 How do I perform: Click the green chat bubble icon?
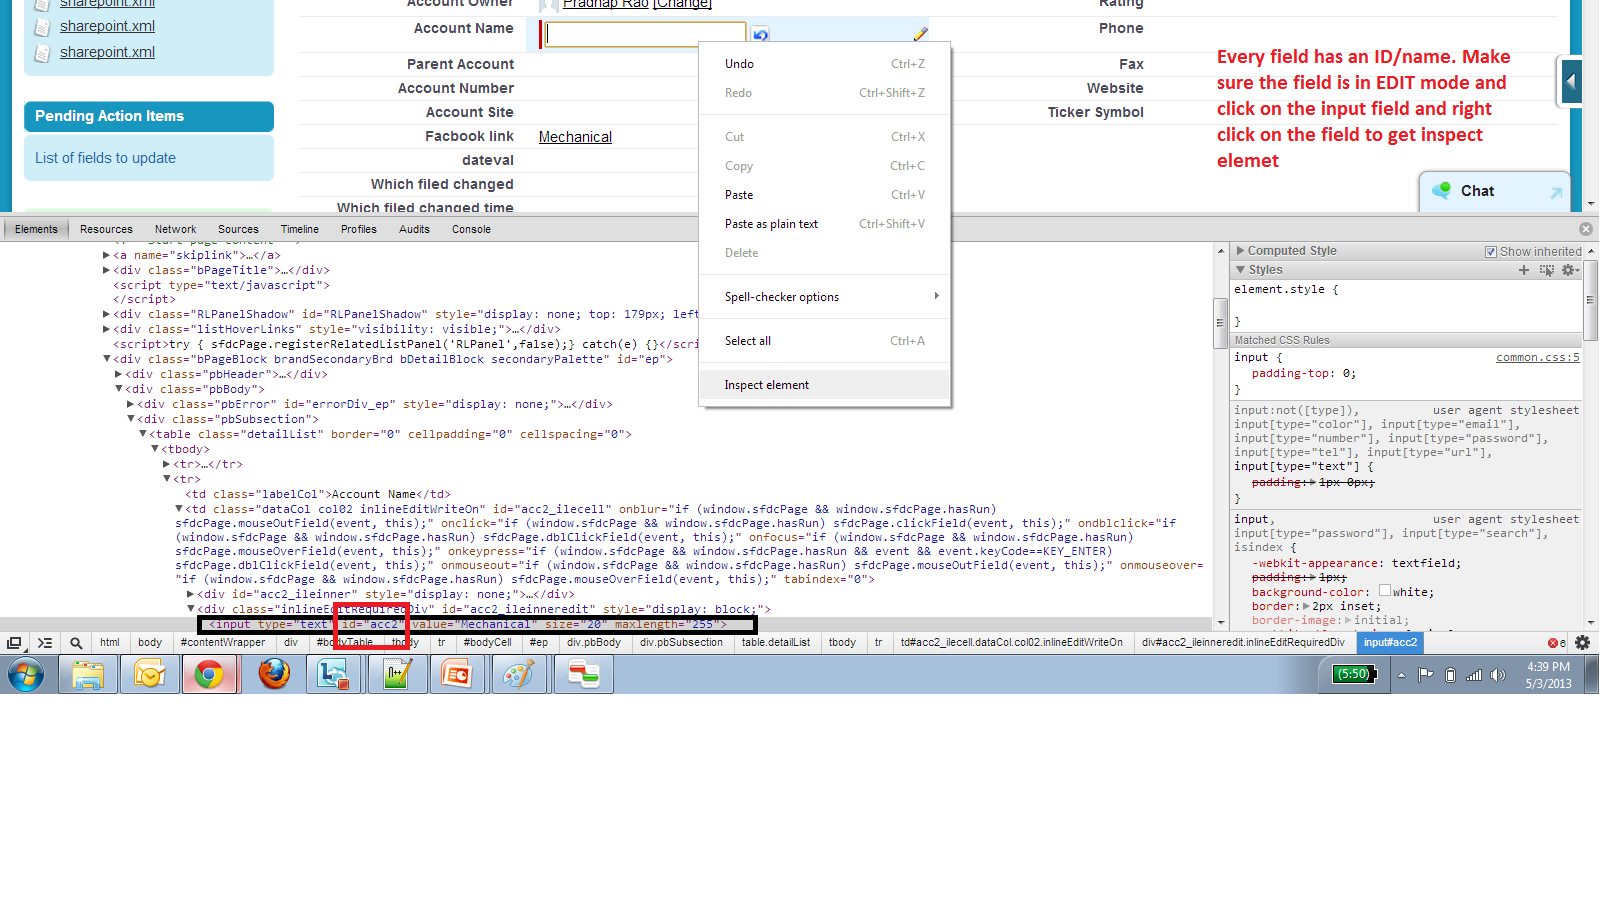1442,190
